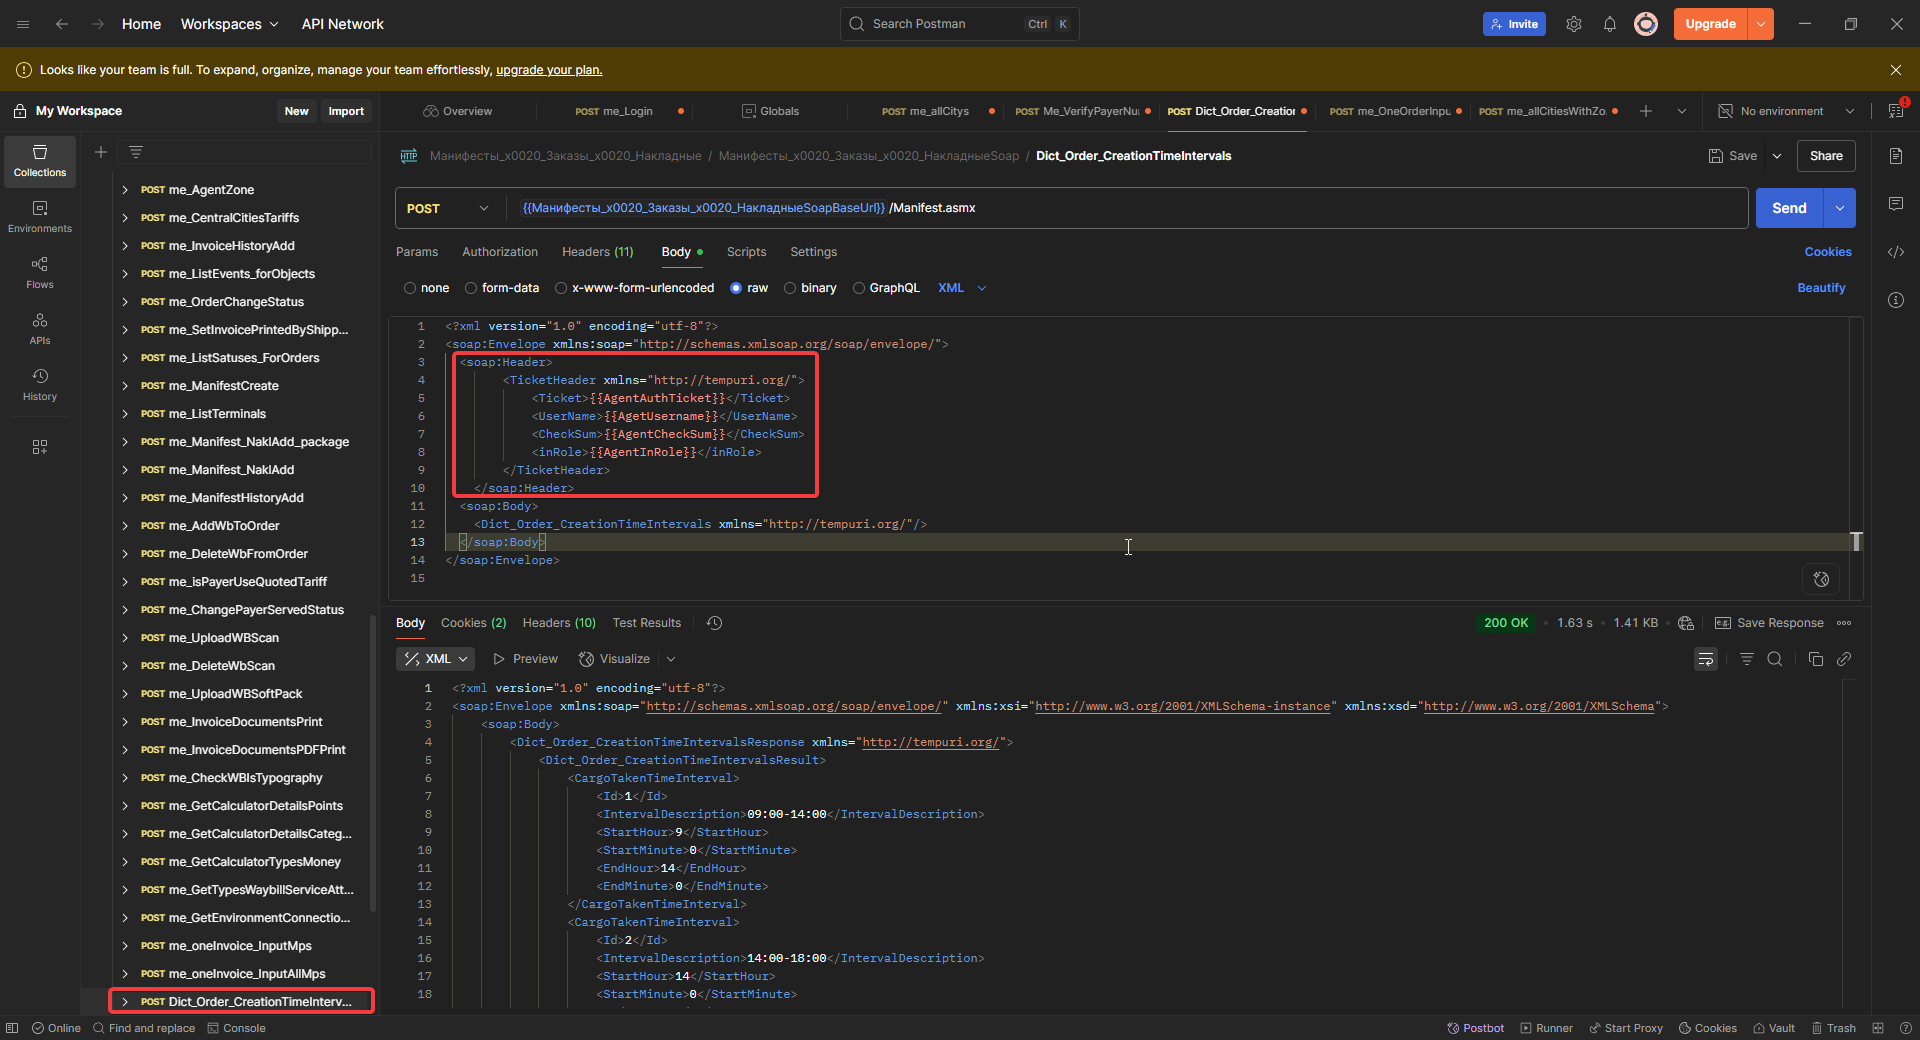Click the upgrade your plan link
This screenshot has height=1040, width=1920.
tap(549, 70)
